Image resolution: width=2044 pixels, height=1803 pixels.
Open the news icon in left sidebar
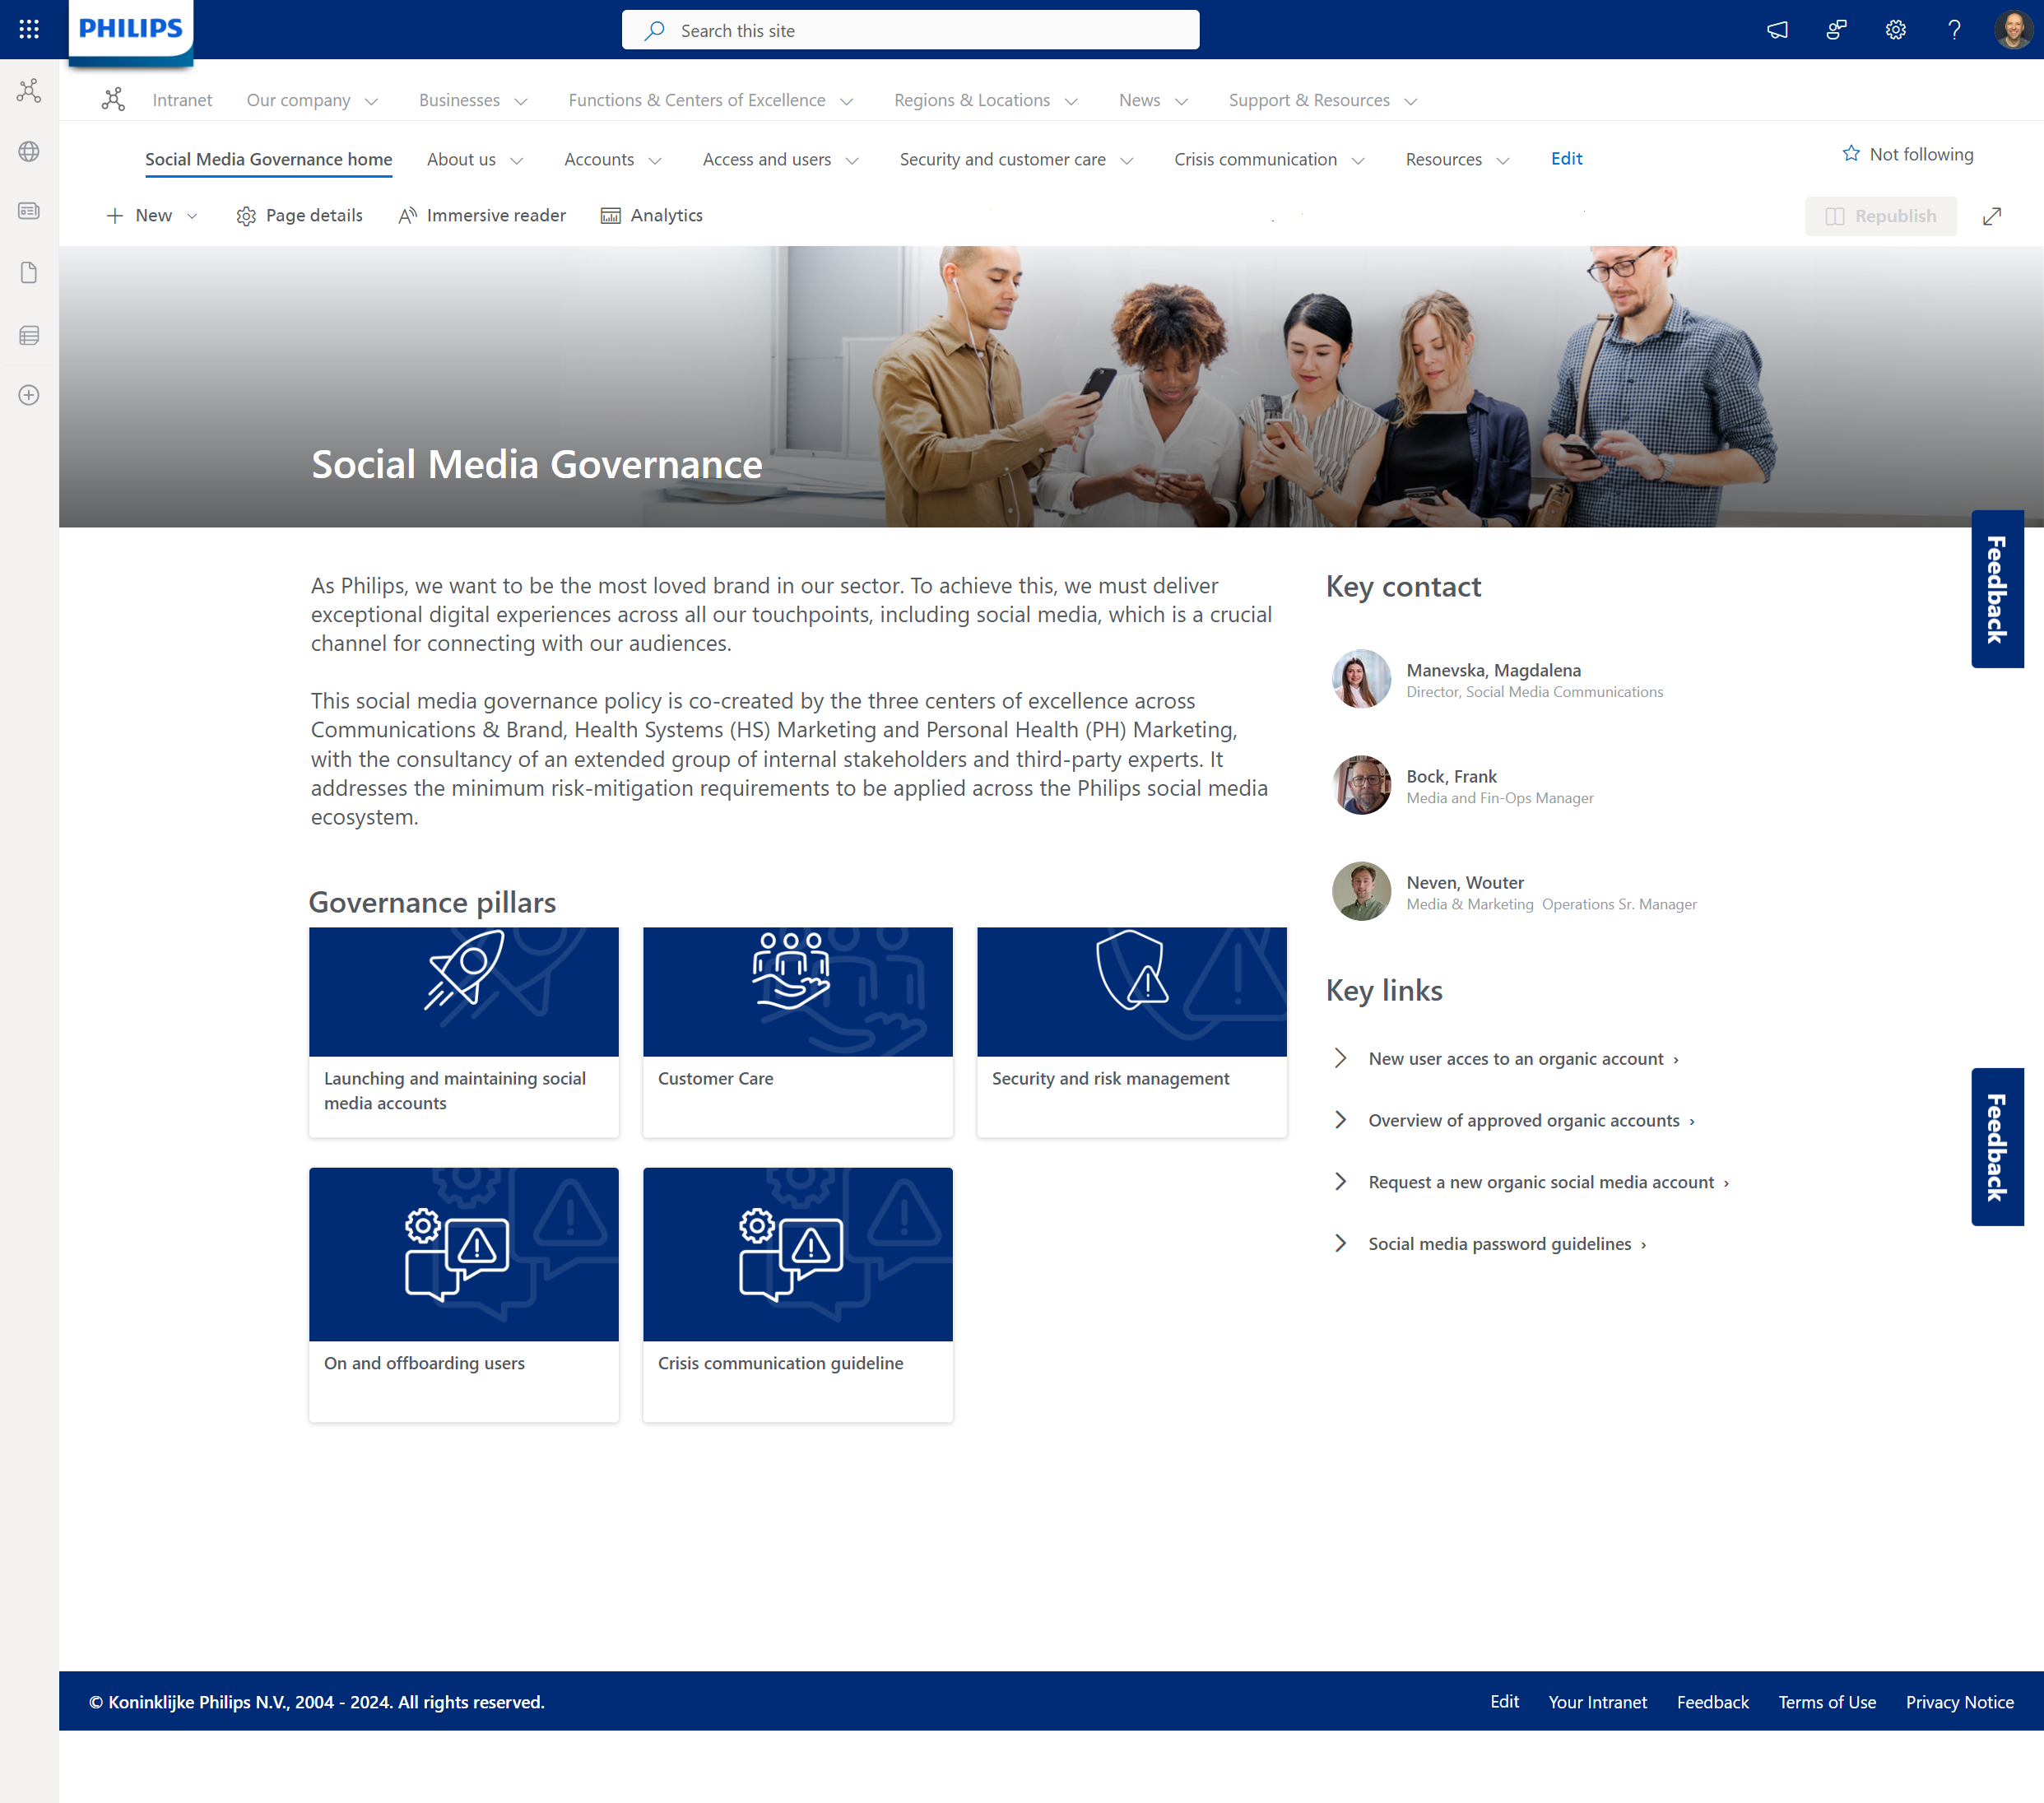tap(29, 211)
